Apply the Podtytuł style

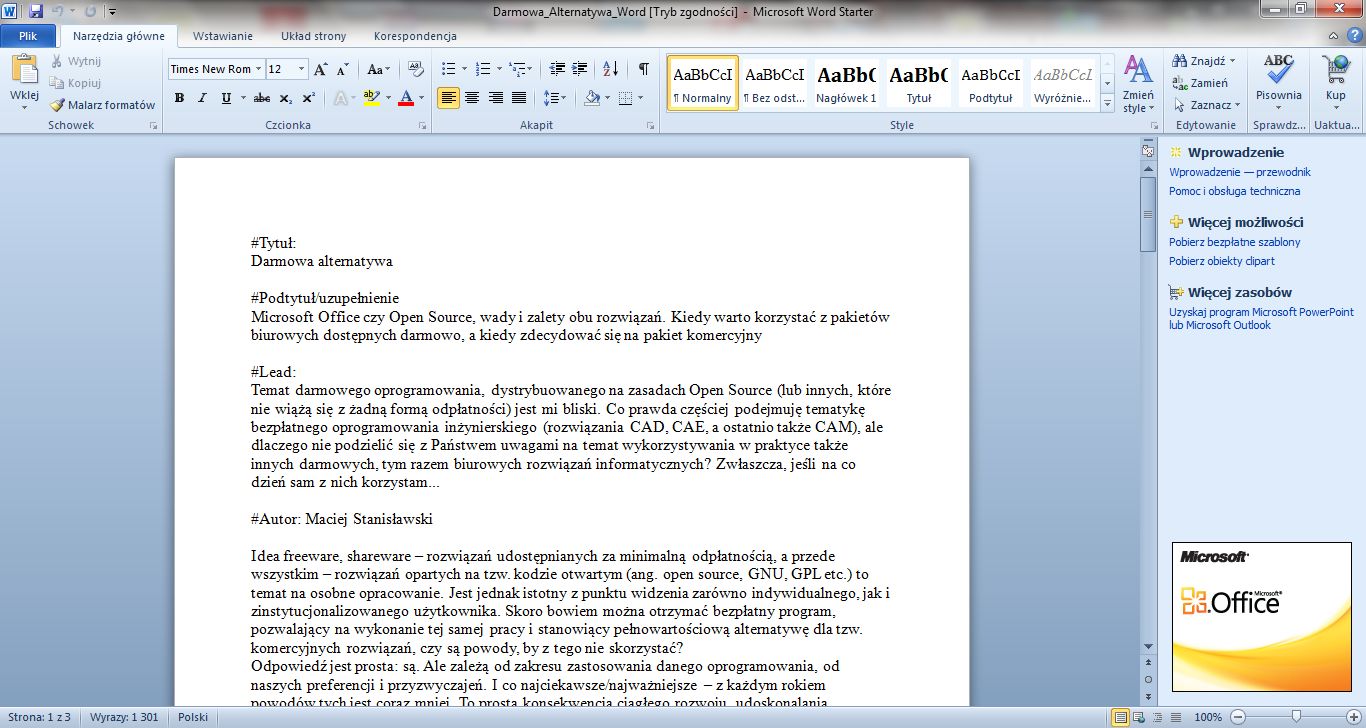990,82
